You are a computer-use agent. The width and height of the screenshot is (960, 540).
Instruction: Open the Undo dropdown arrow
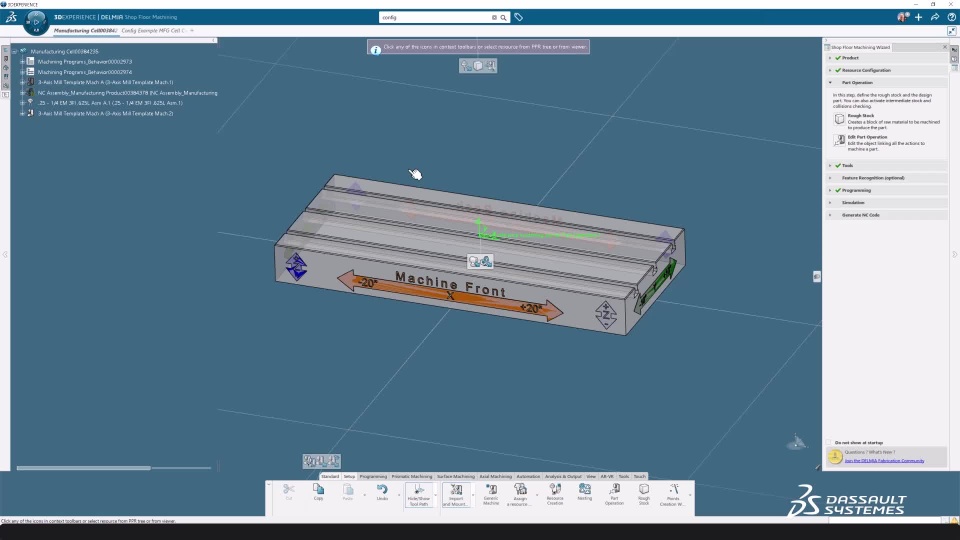(x=398, y=495)
